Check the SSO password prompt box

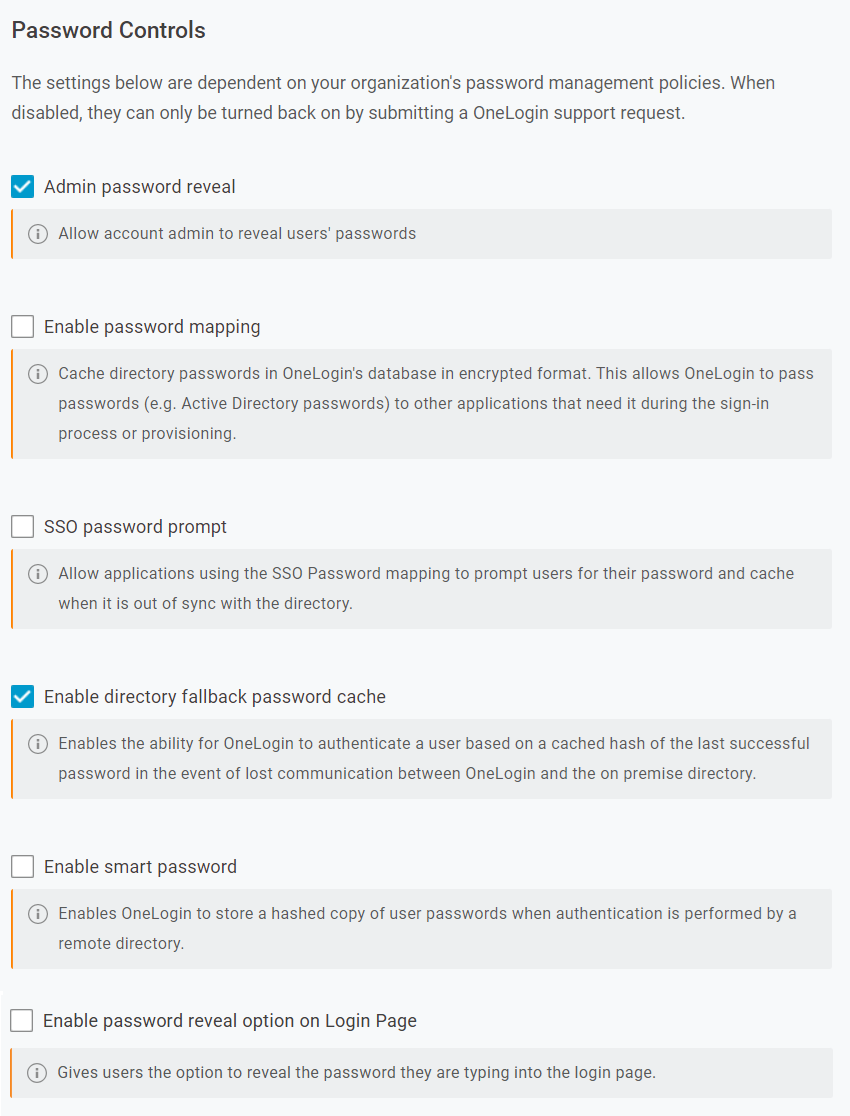23,527
